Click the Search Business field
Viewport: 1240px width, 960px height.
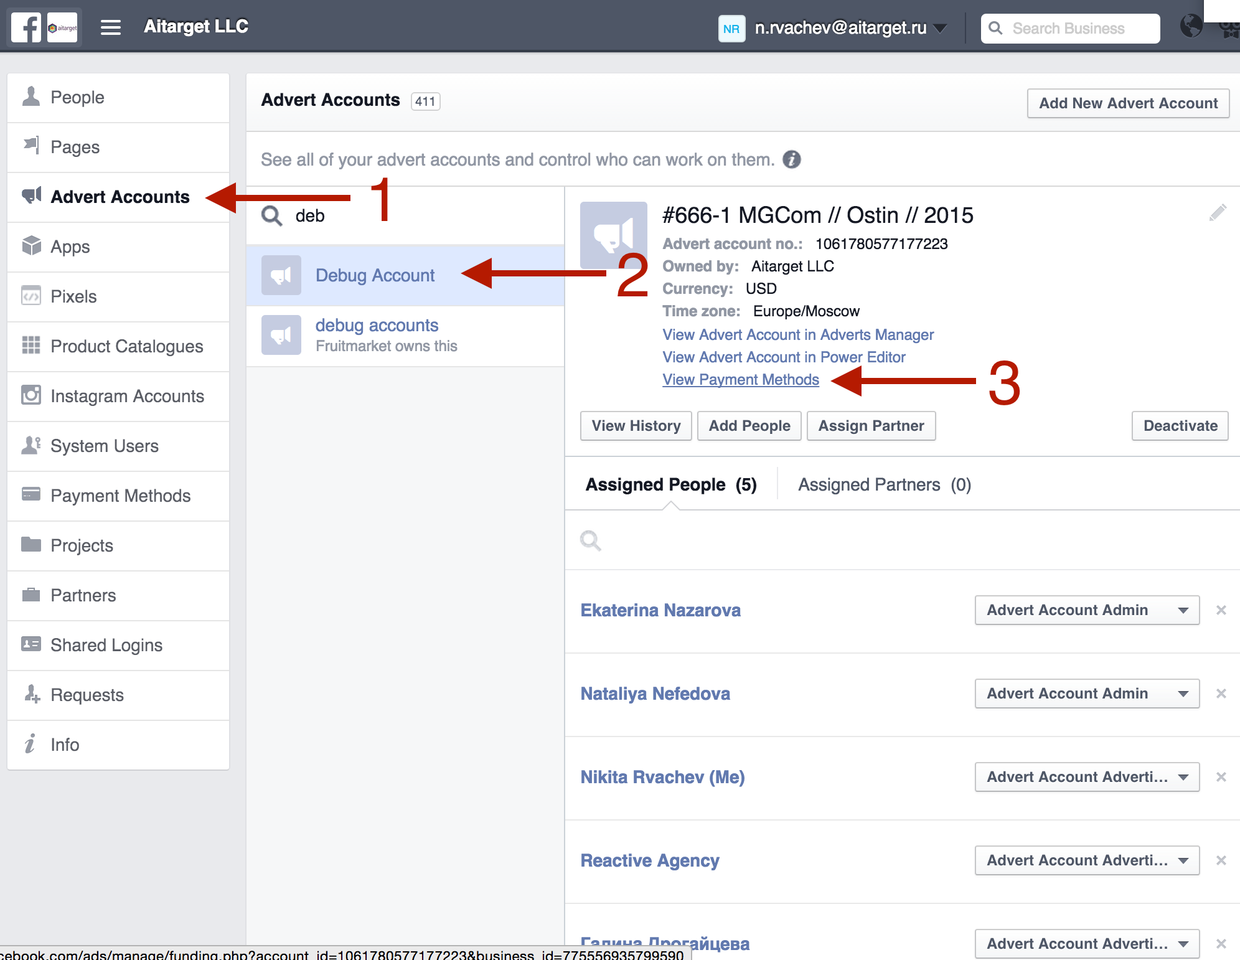(x=1071, y=28)
